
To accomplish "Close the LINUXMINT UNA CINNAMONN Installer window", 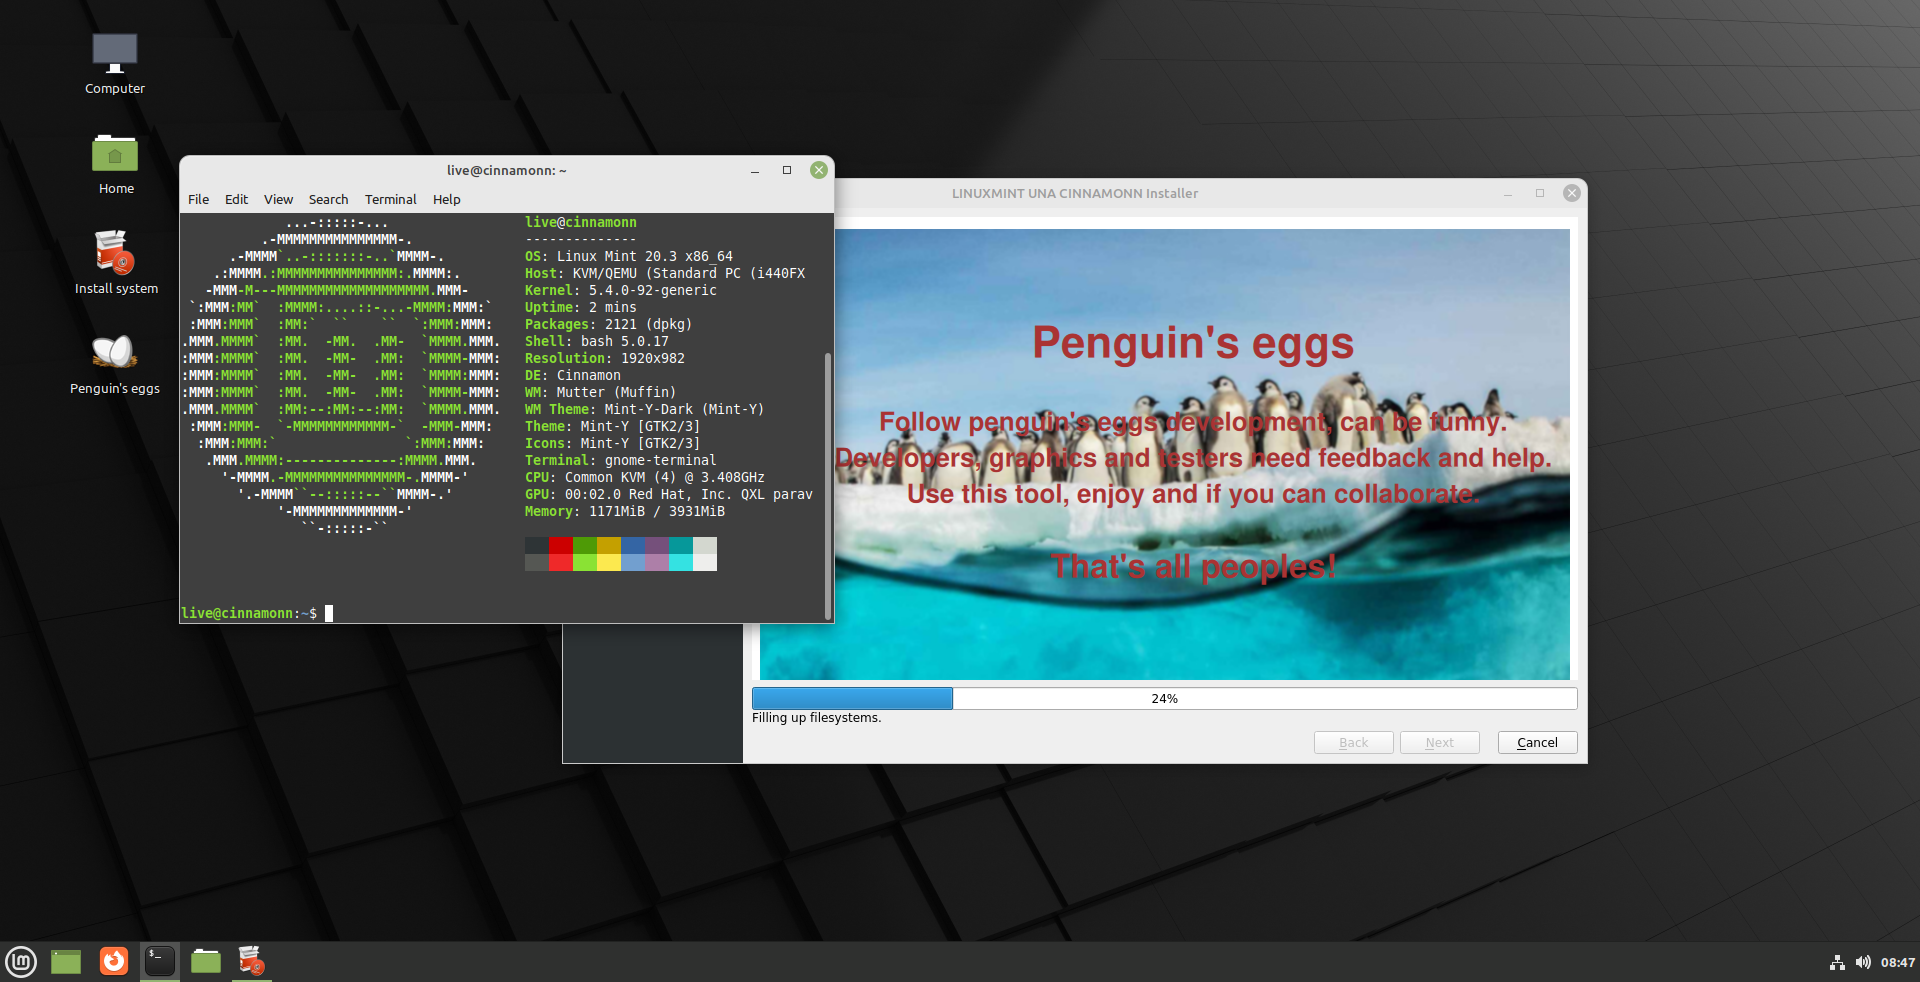I will (1571, 193).
